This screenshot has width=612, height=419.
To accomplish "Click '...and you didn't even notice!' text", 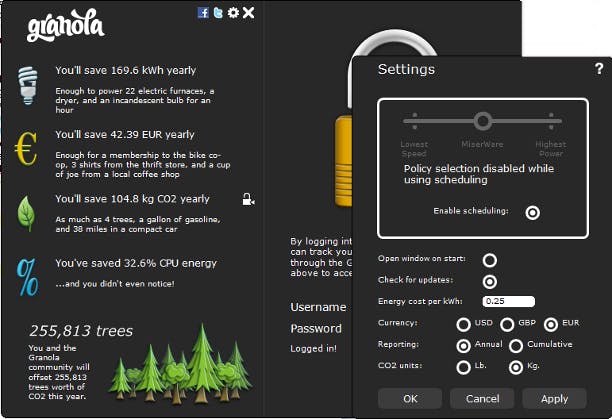I will point(115,284).
